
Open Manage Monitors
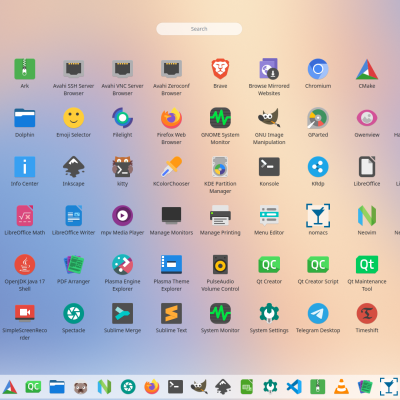pos(171,216)
